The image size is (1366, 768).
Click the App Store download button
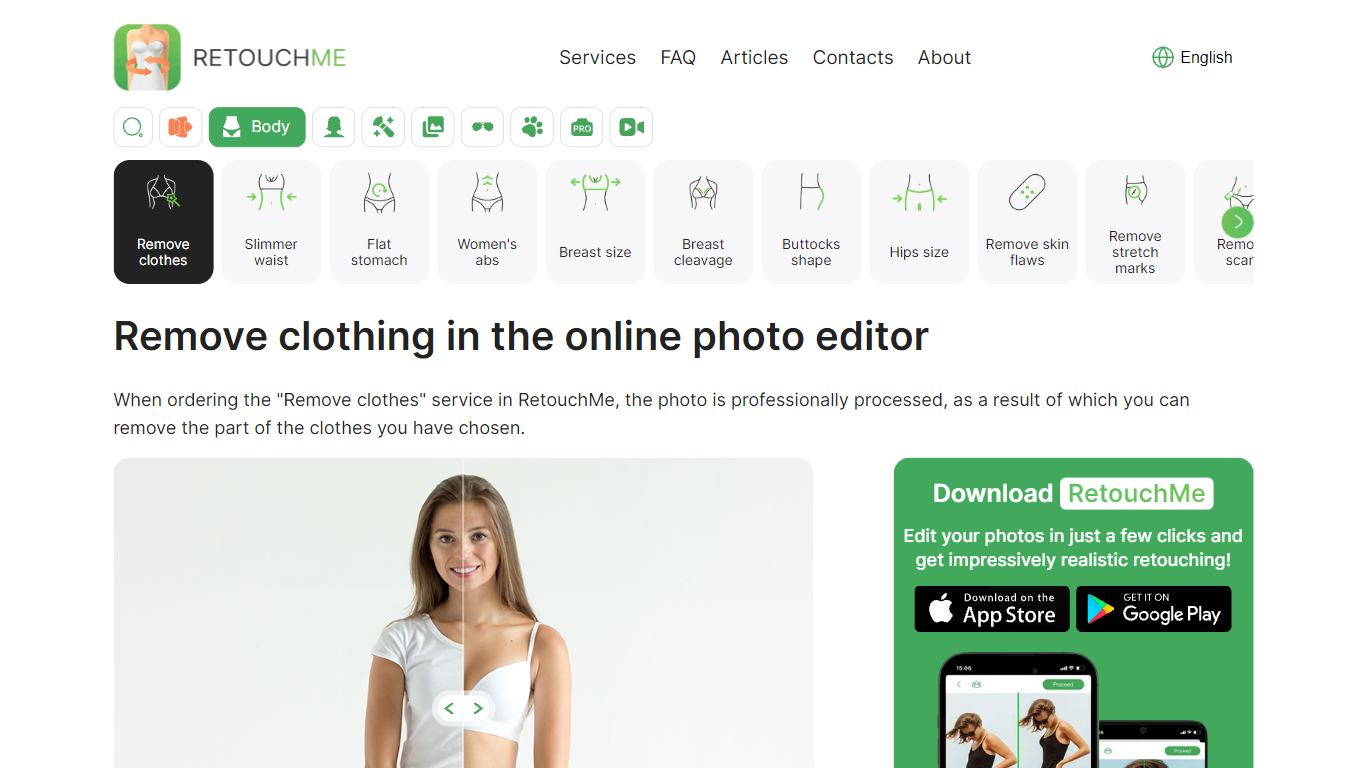(991, 608)
